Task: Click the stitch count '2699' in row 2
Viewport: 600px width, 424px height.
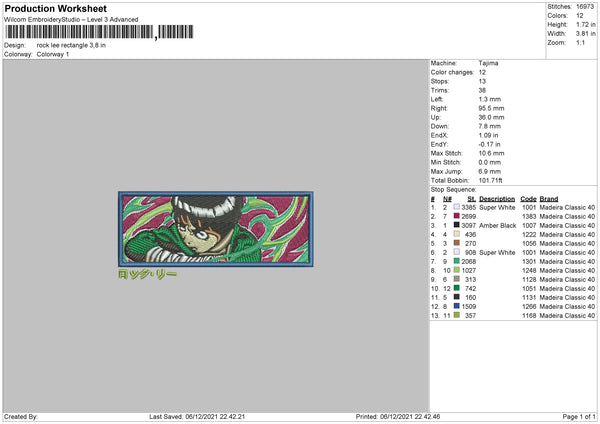Action: click(469, 217)
